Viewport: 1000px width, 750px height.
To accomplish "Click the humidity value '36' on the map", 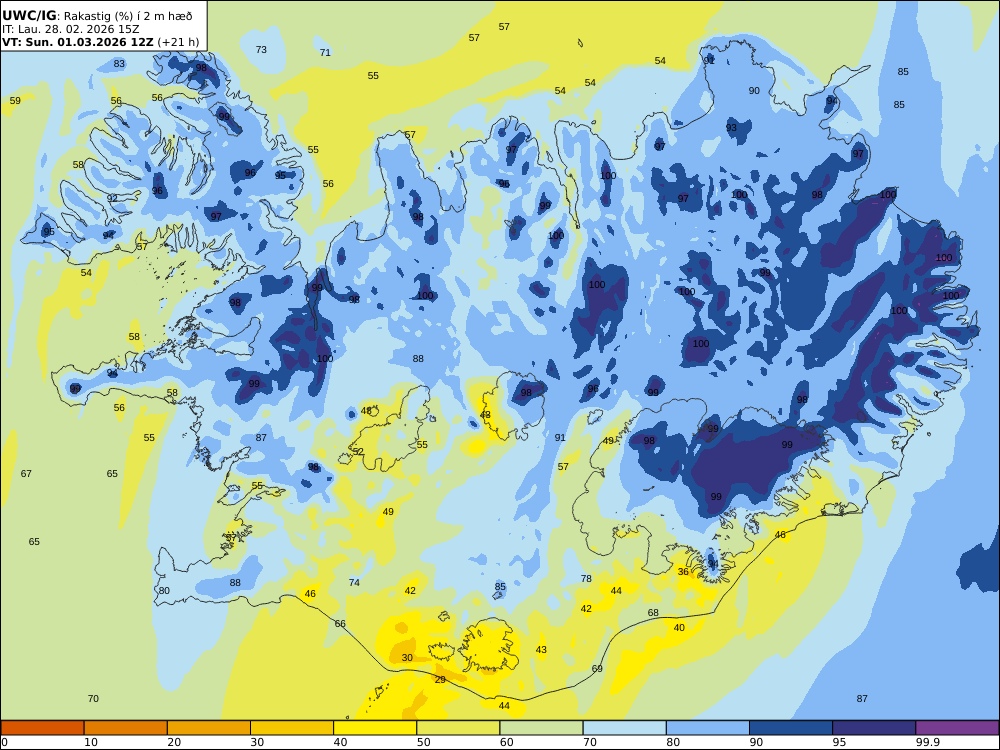I will click(x=683, y=572).
